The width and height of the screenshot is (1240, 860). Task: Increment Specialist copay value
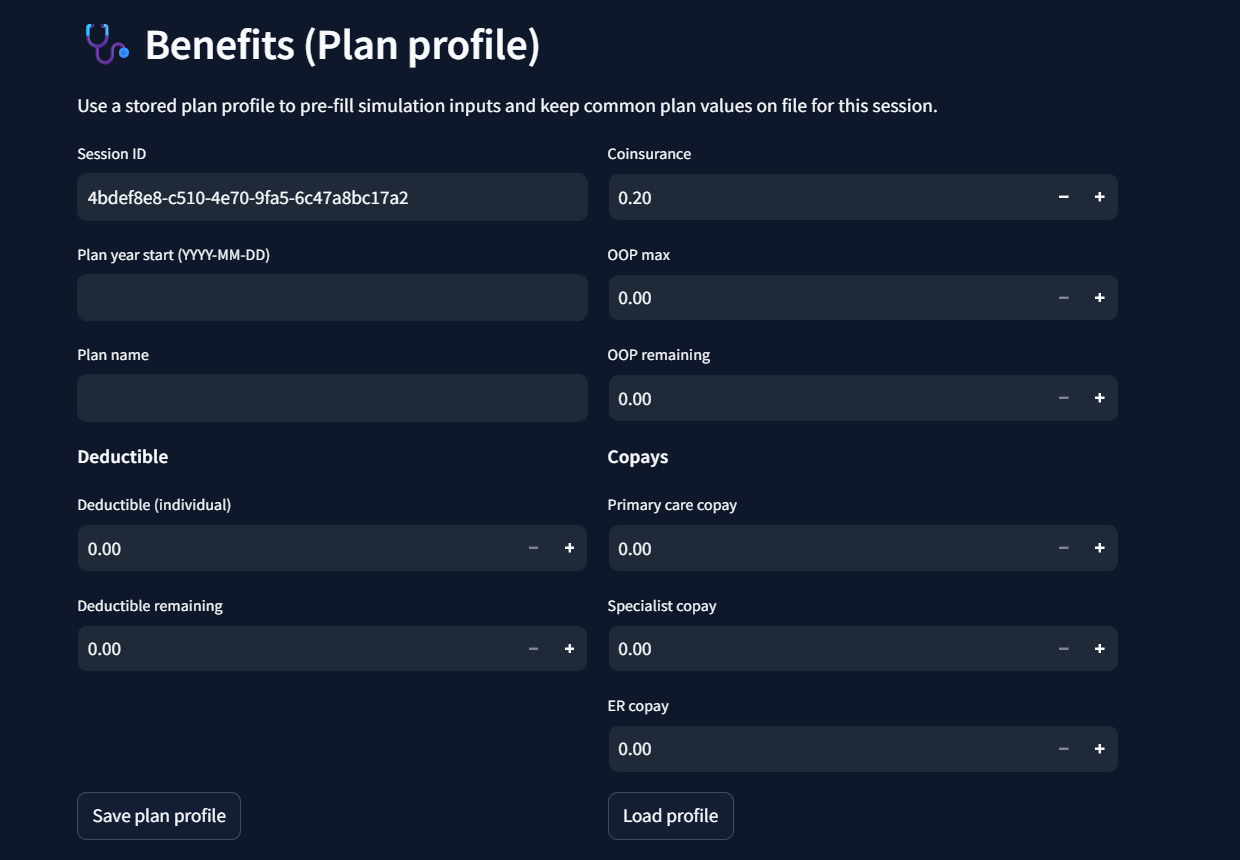(x=1099, y=649)
